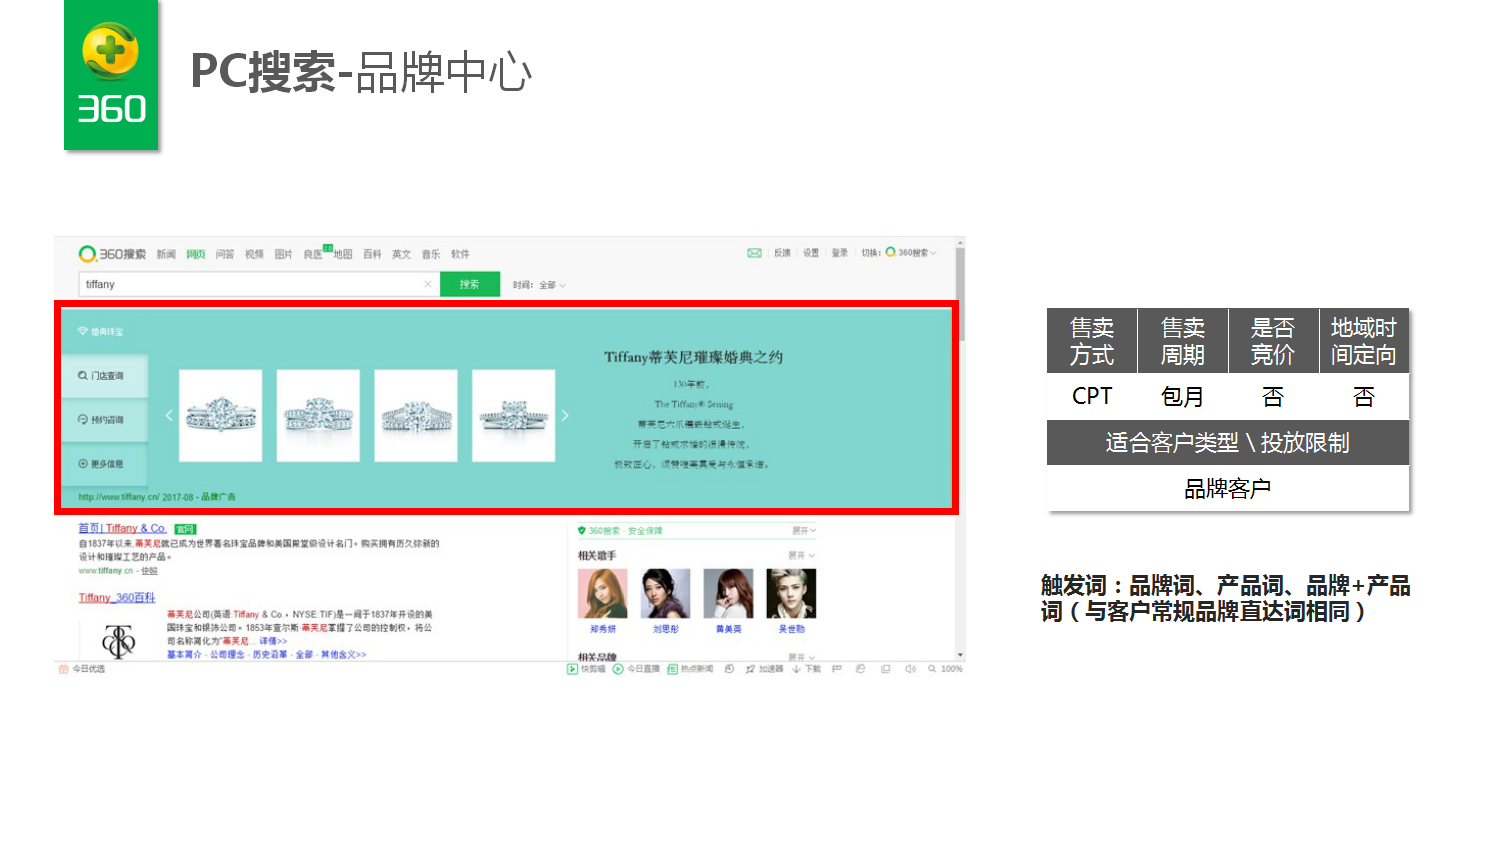Screen dimensions: 1510x849
Task: Open 预约咨询 appointment inquiry in the banner
Action: 104,420
